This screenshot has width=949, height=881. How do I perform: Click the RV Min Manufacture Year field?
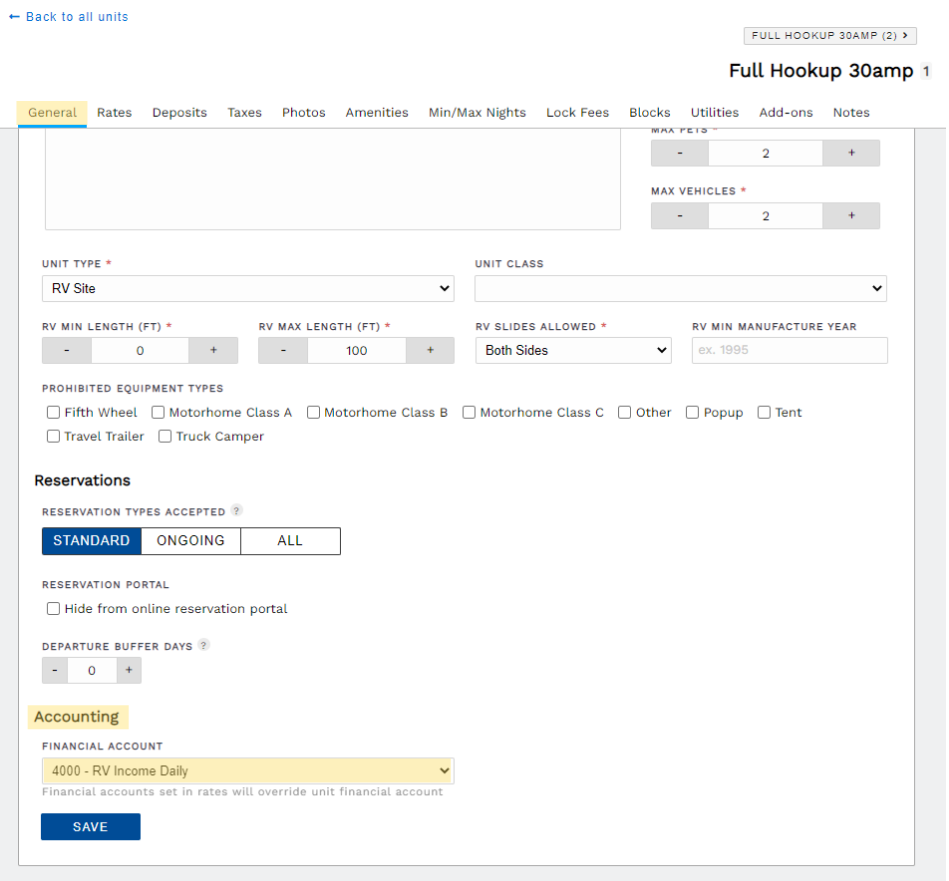pos(789,350)
